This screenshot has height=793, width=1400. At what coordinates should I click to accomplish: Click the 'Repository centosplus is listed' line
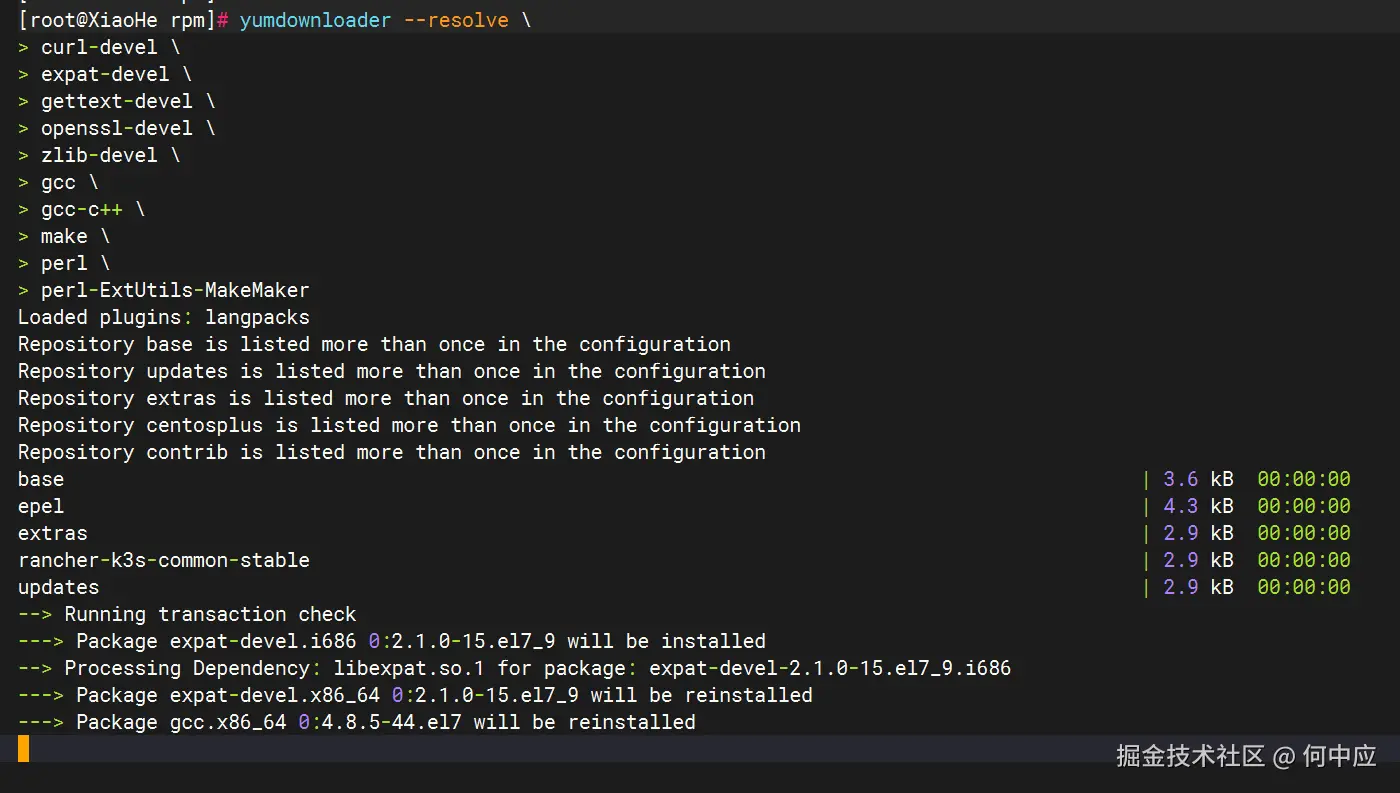(409, 425)
